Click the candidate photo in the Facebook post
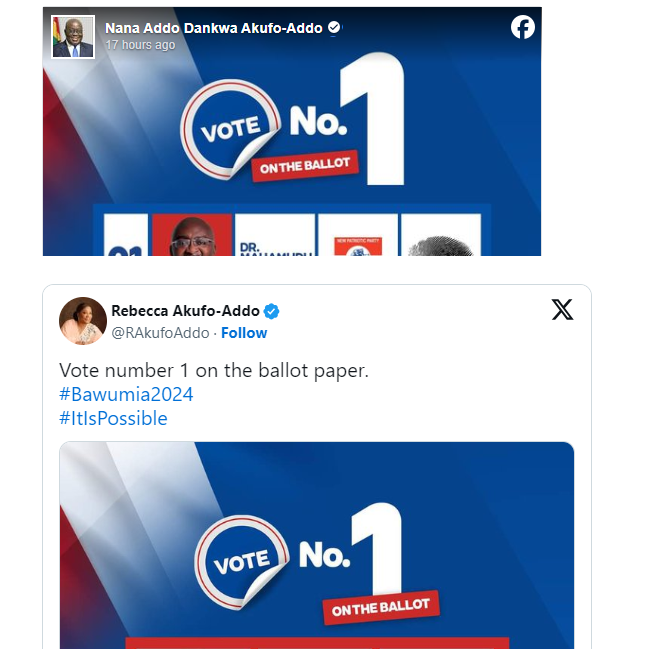647x649 pixels. click(x=191, y=236)
